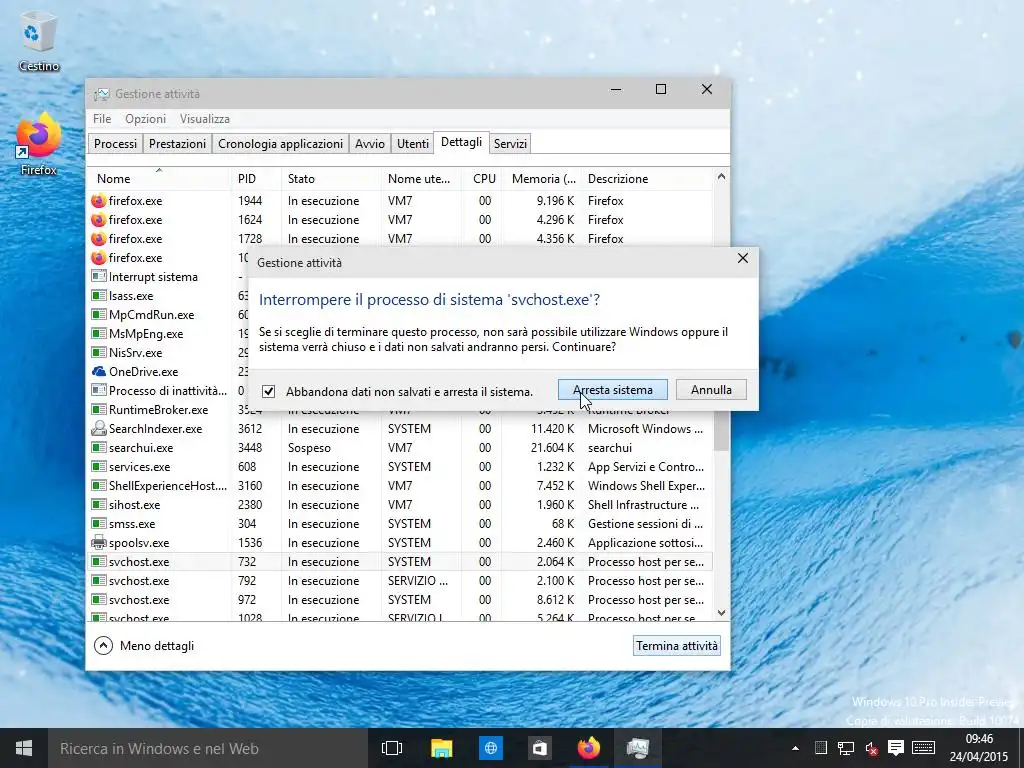
Task: Confirm with Arresta sistema button
Action: (613, 390)
